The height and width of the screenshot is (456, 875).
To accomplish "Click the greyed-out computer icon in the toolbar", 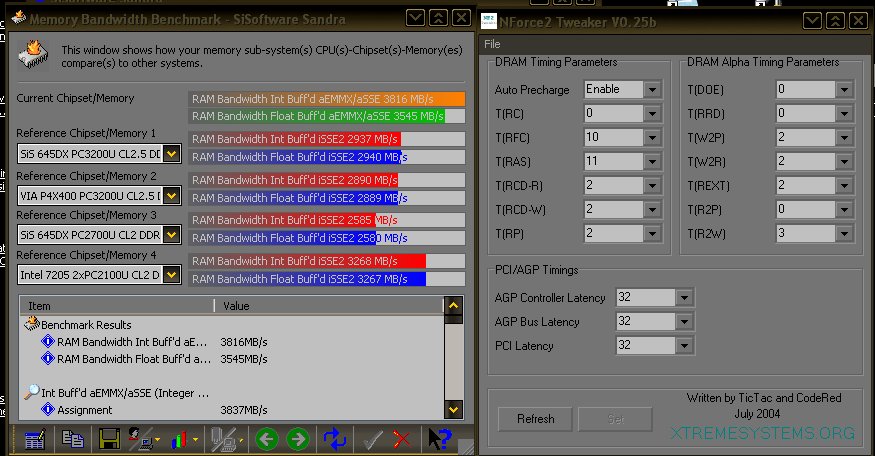I will pyautogui.click(x=225, y=440).
